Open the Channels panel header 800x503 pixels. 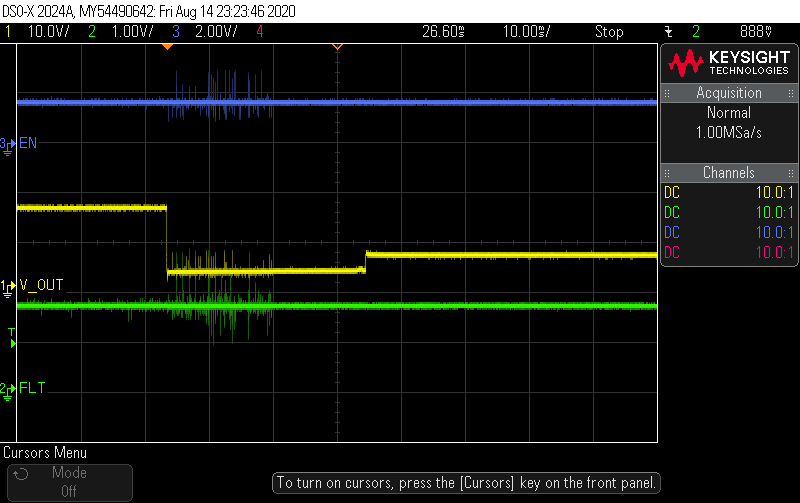[x=729, y=172]
